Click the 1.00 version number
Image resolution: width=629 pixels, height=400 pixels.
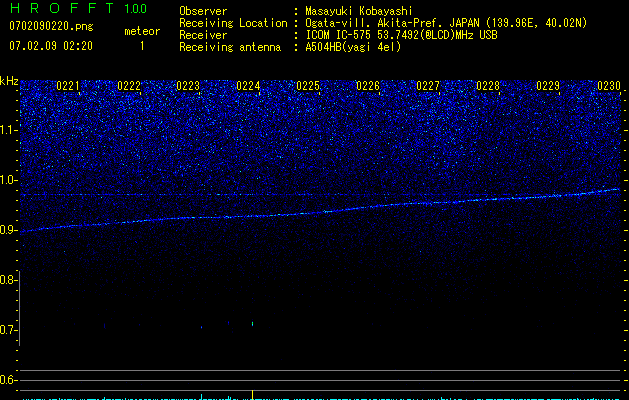pos(134,9)
